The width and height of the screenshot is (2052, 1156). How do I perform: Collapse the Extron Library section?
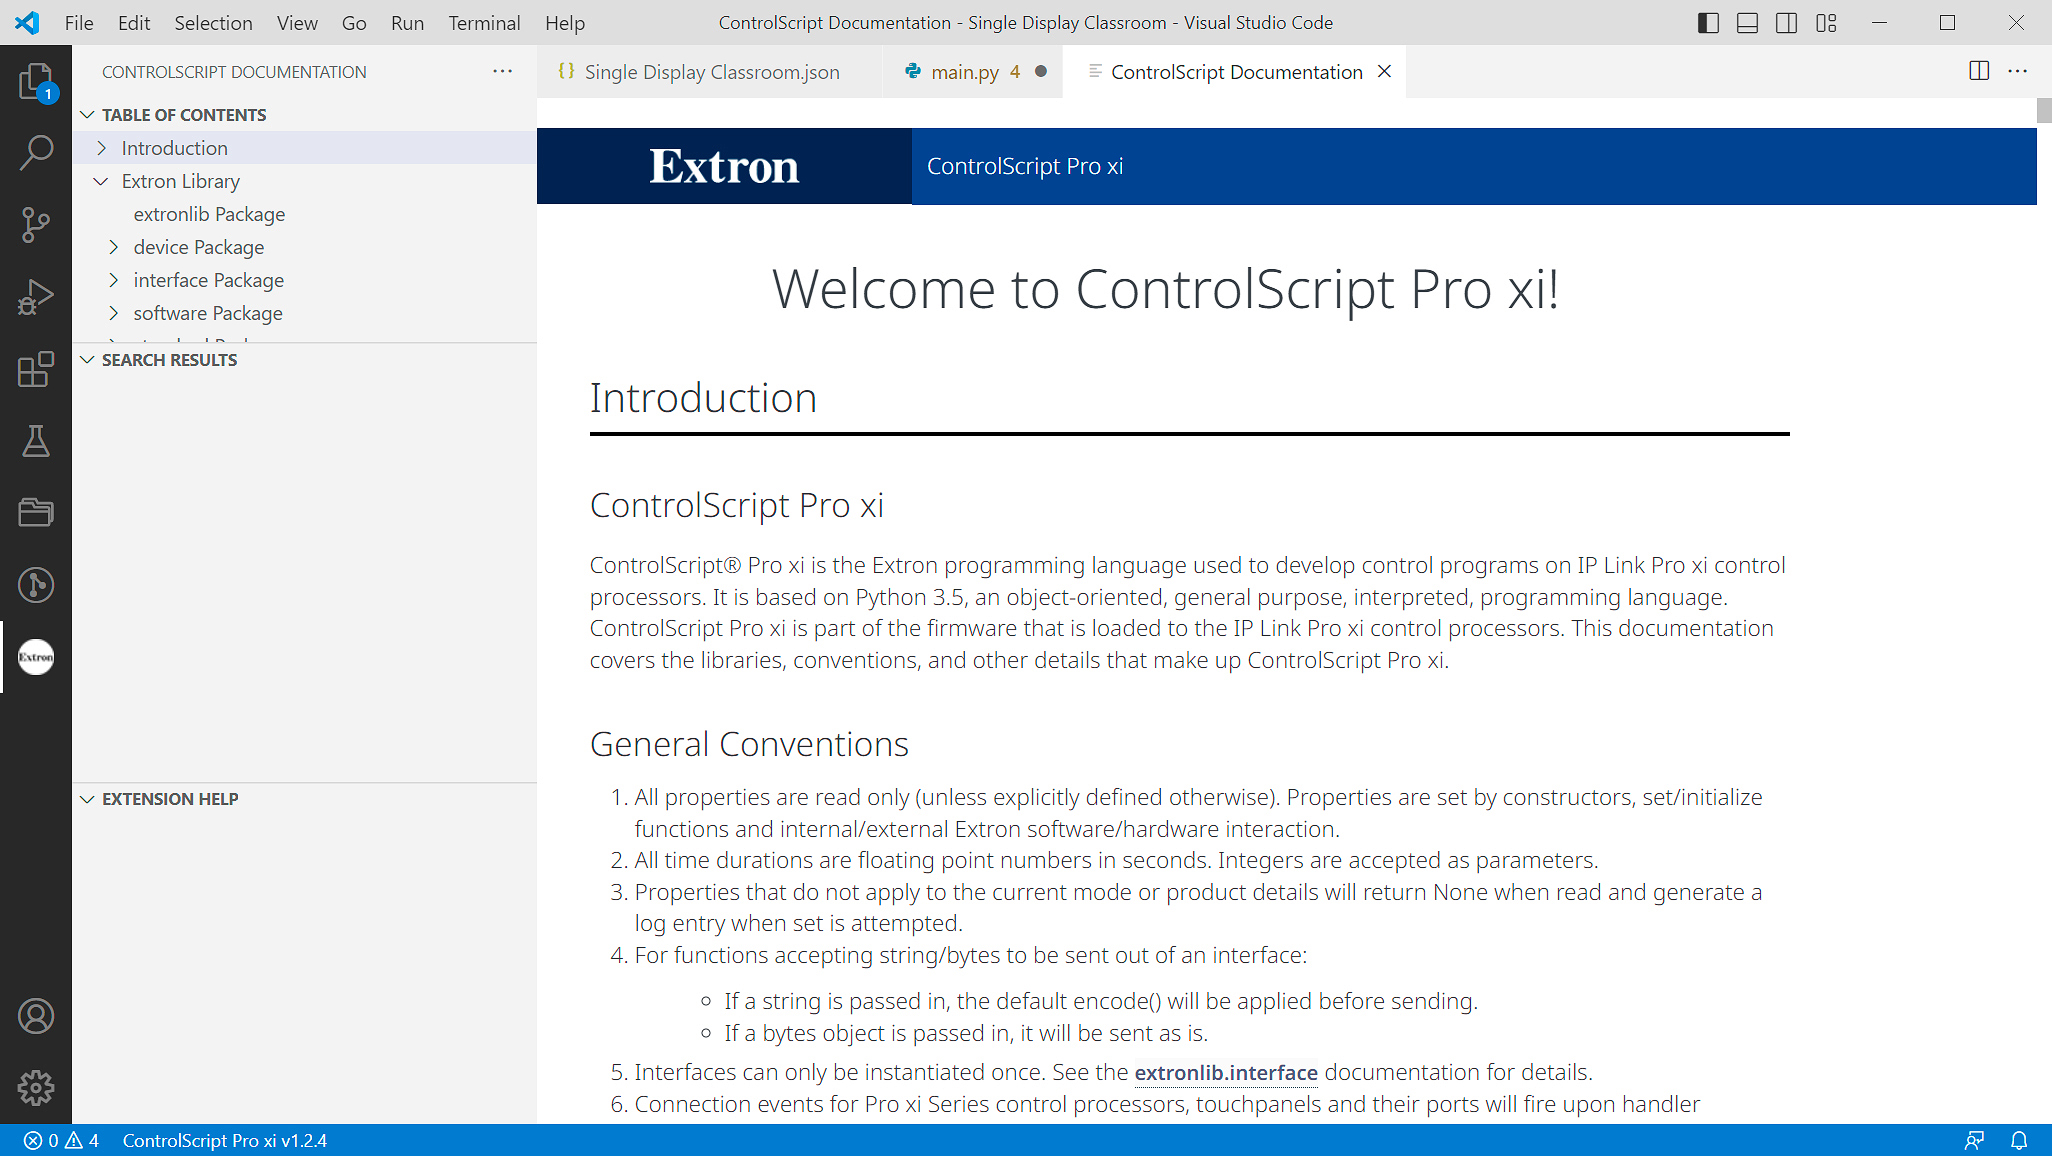tap(101, 180)
